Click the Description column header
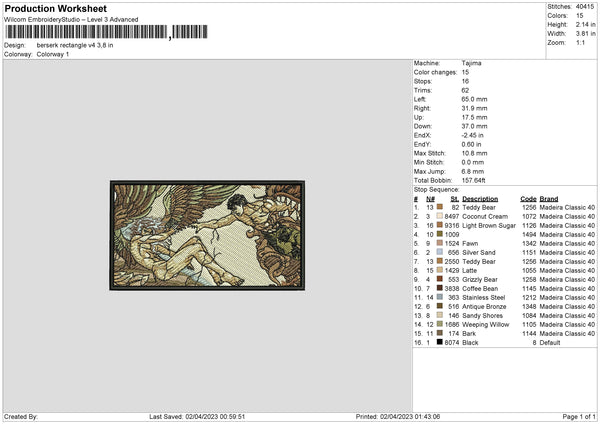The image size is (600, 424). pos(480,199)
